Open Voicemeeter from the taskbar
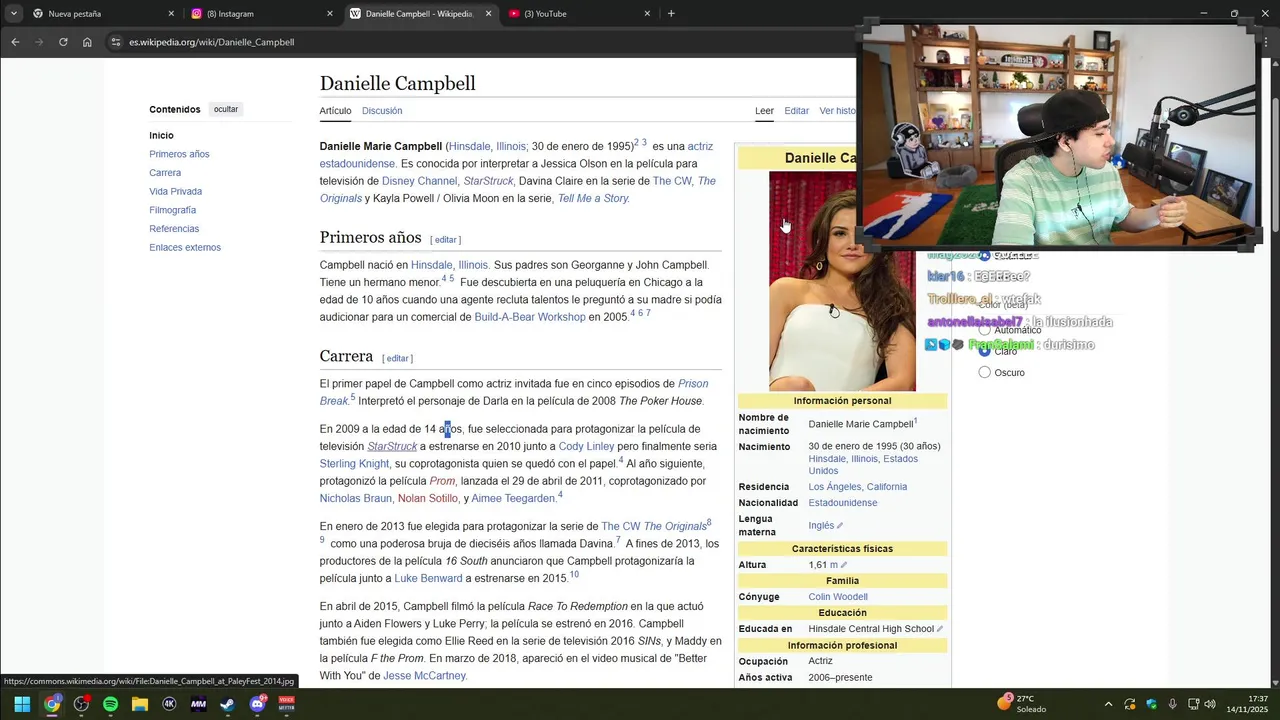 point(286,704)
